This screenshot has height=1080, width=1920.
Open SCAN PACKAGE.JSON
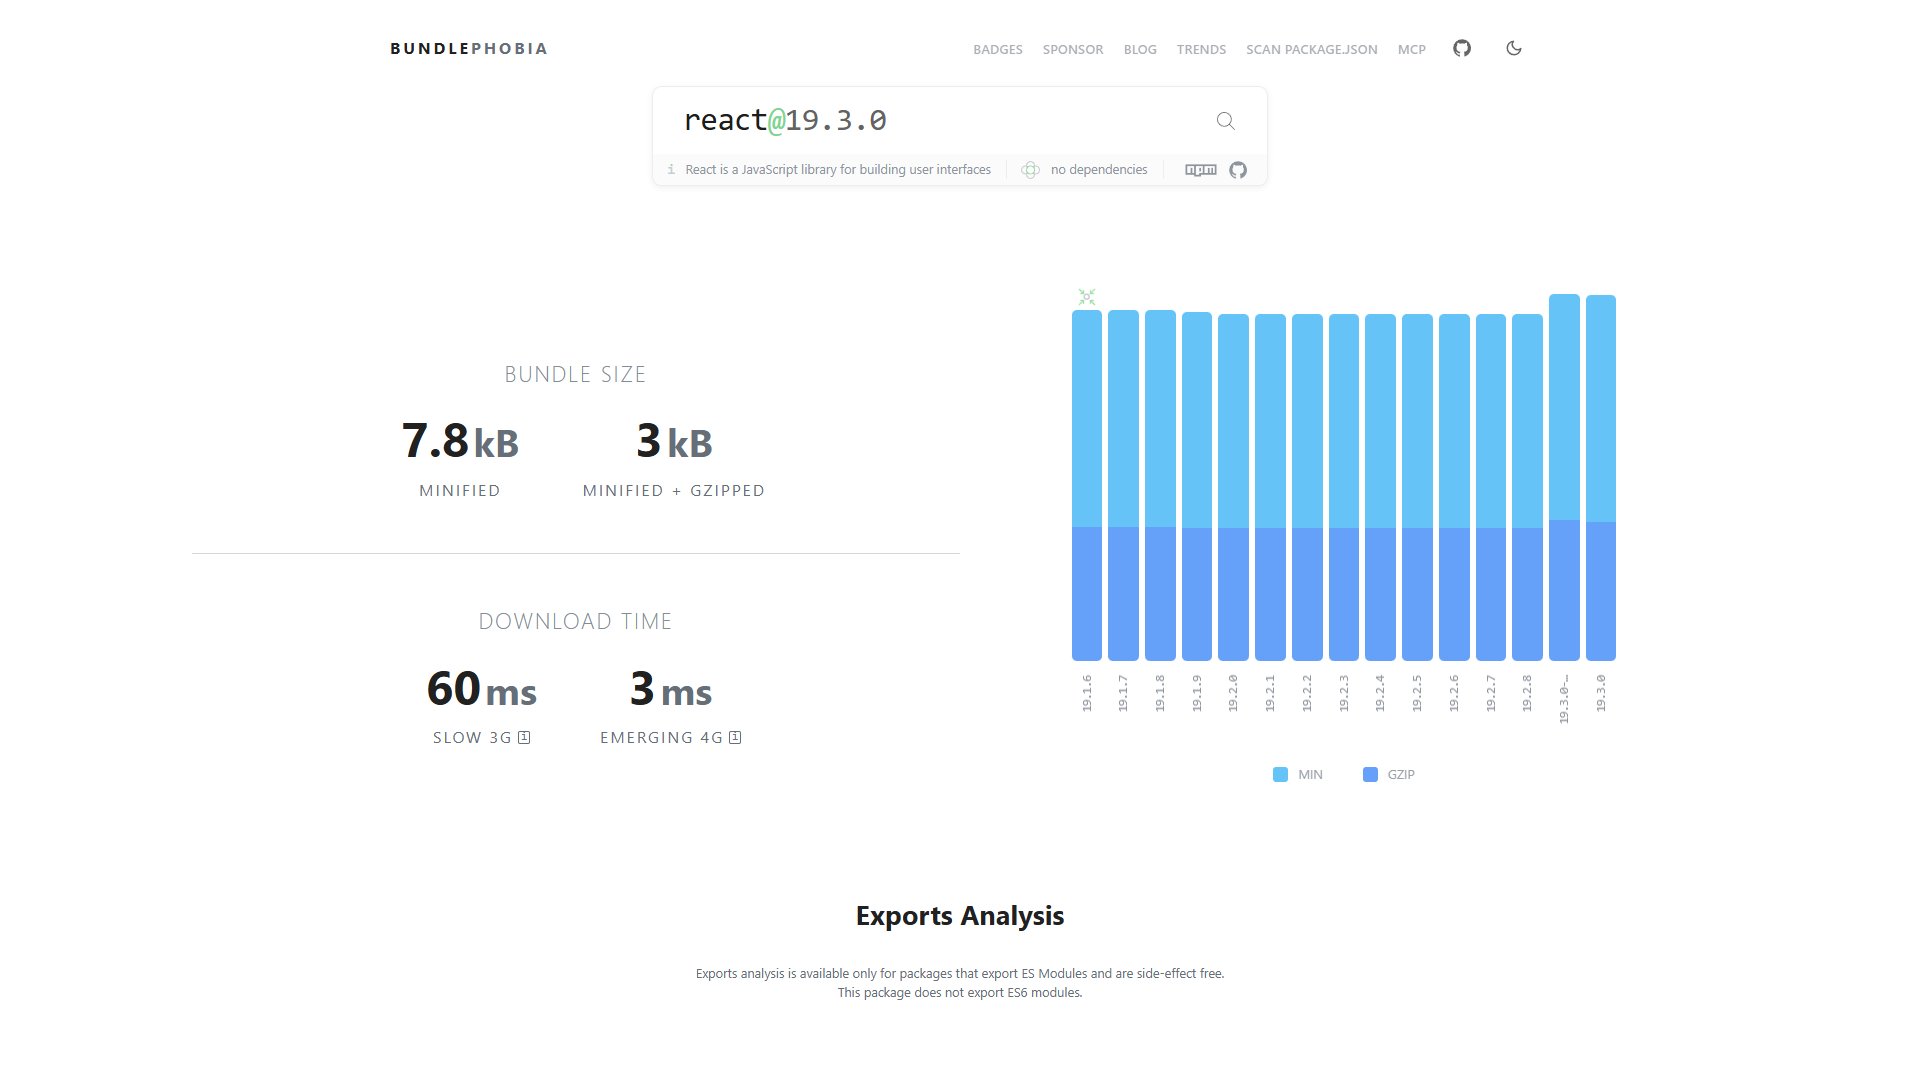[1312, 49]
